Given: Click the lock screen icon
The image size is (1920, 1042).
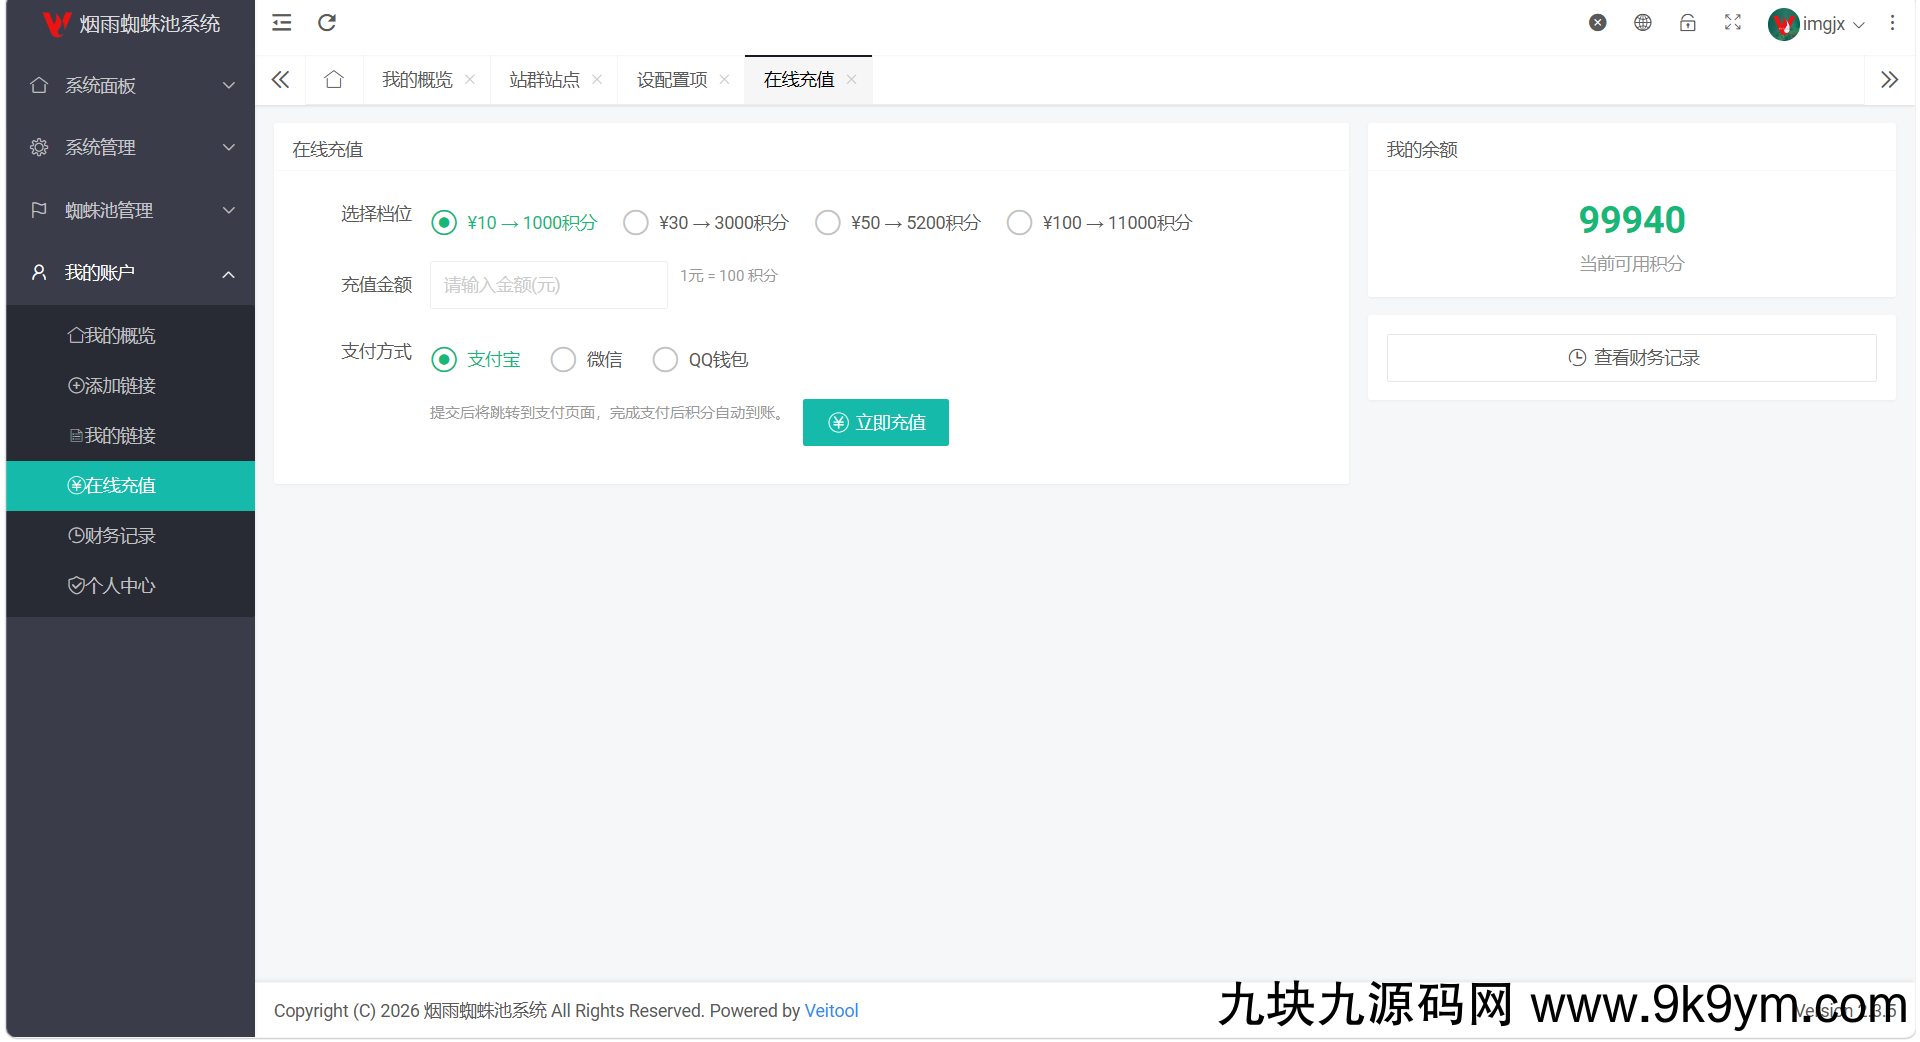Looking at the screenshot, I should coord(1688,23).
